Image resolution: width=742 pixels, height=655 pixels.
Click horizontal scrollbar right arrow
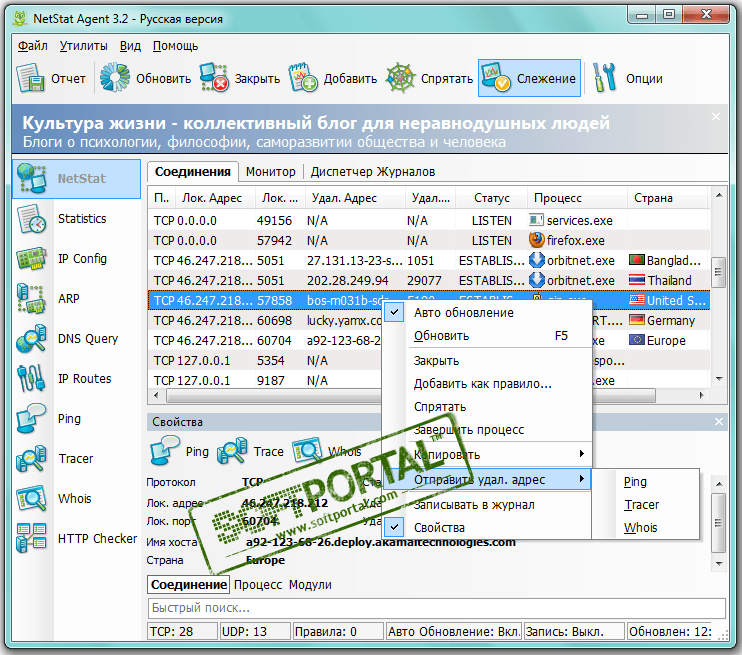coord(701,395)
